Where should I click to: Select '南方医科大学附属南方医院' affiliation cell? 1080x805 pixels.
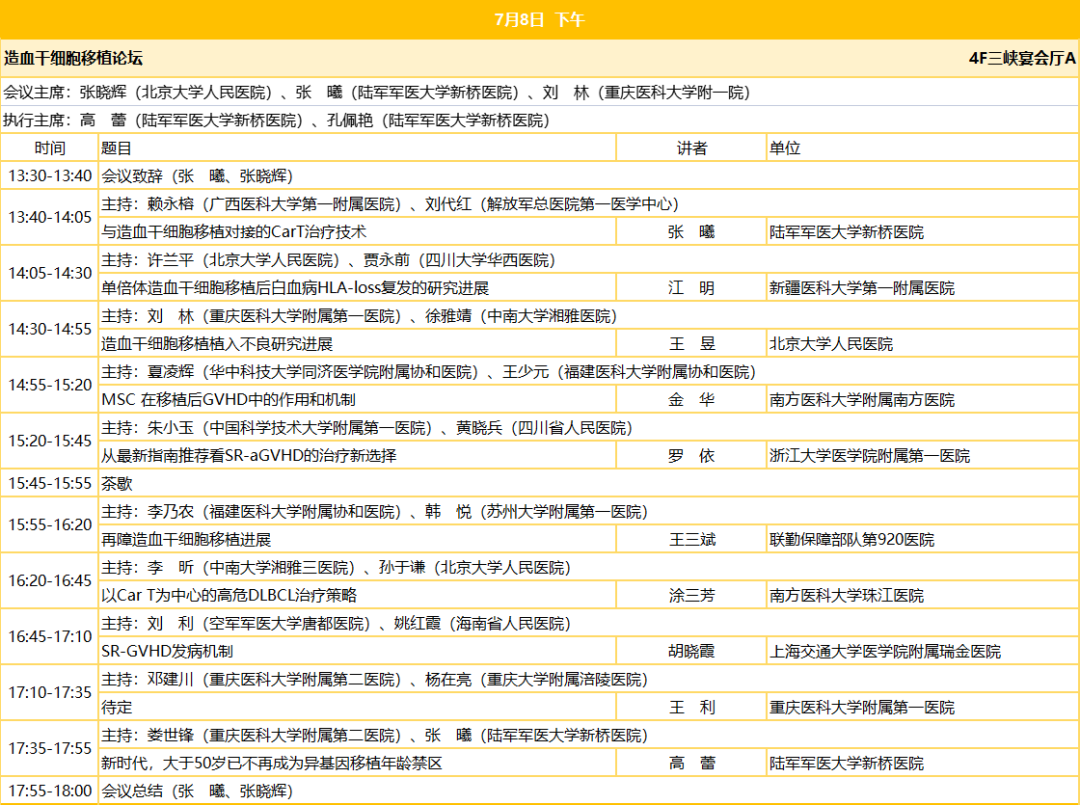[923, 399]
